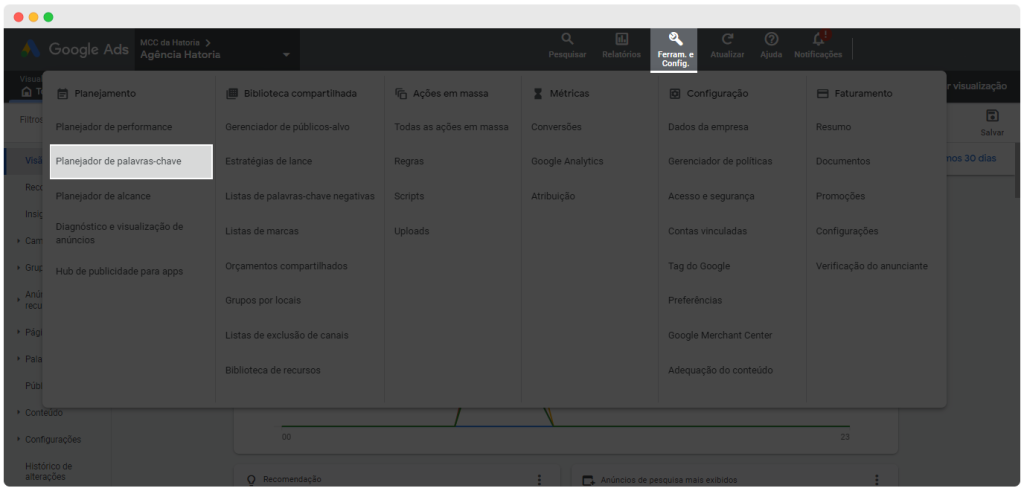This screenshot has width=1024, height=491.
Task: Select Planejador de palavras-chave
Action: (131, 161)
